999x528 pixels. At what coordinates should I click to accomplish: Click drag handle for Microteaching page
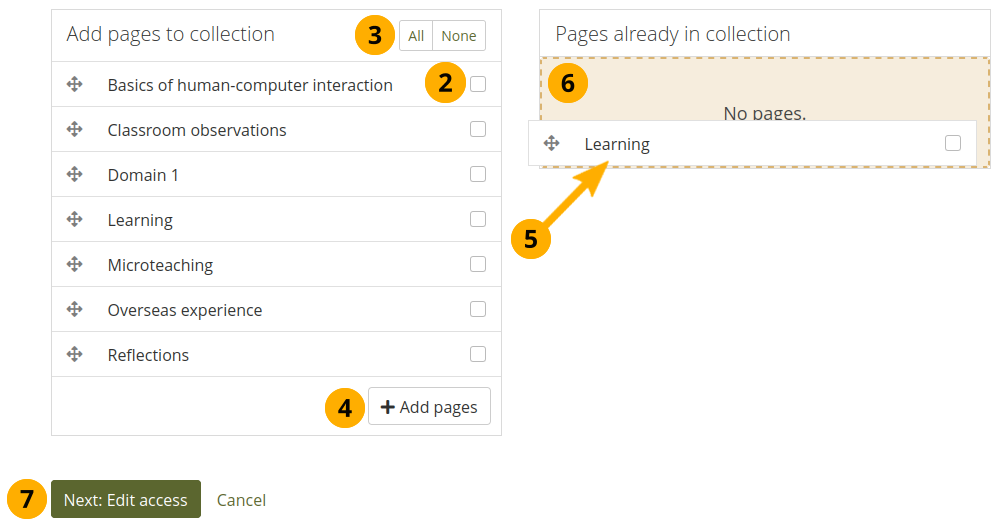point(74,265)
